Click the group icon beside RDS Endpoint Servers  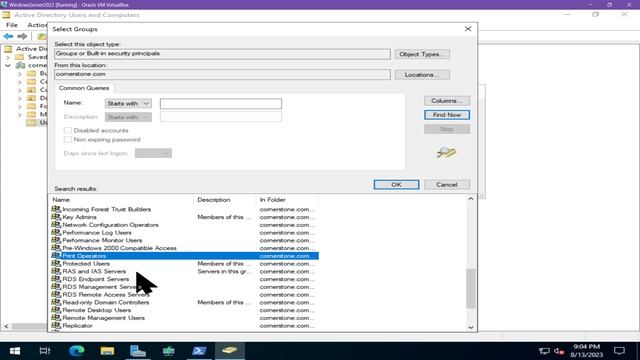56,279
